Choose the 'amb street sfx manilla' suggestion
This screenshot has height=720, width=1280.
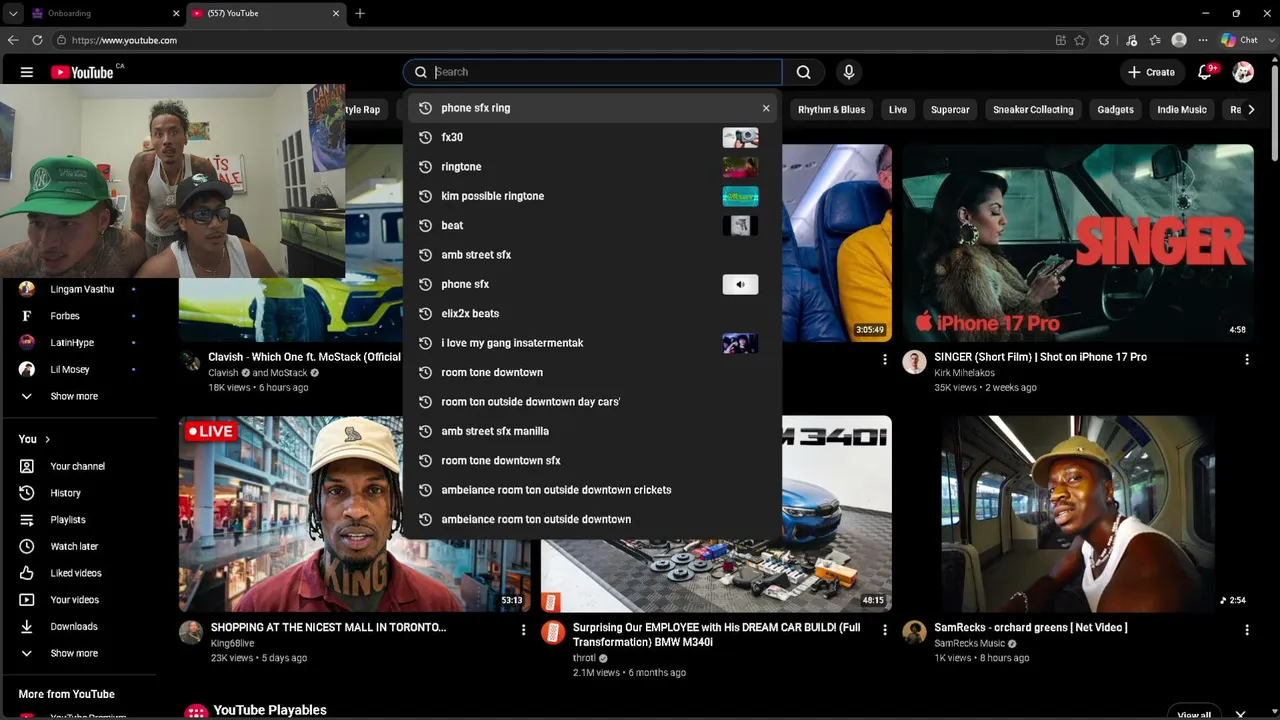(592, 431)
